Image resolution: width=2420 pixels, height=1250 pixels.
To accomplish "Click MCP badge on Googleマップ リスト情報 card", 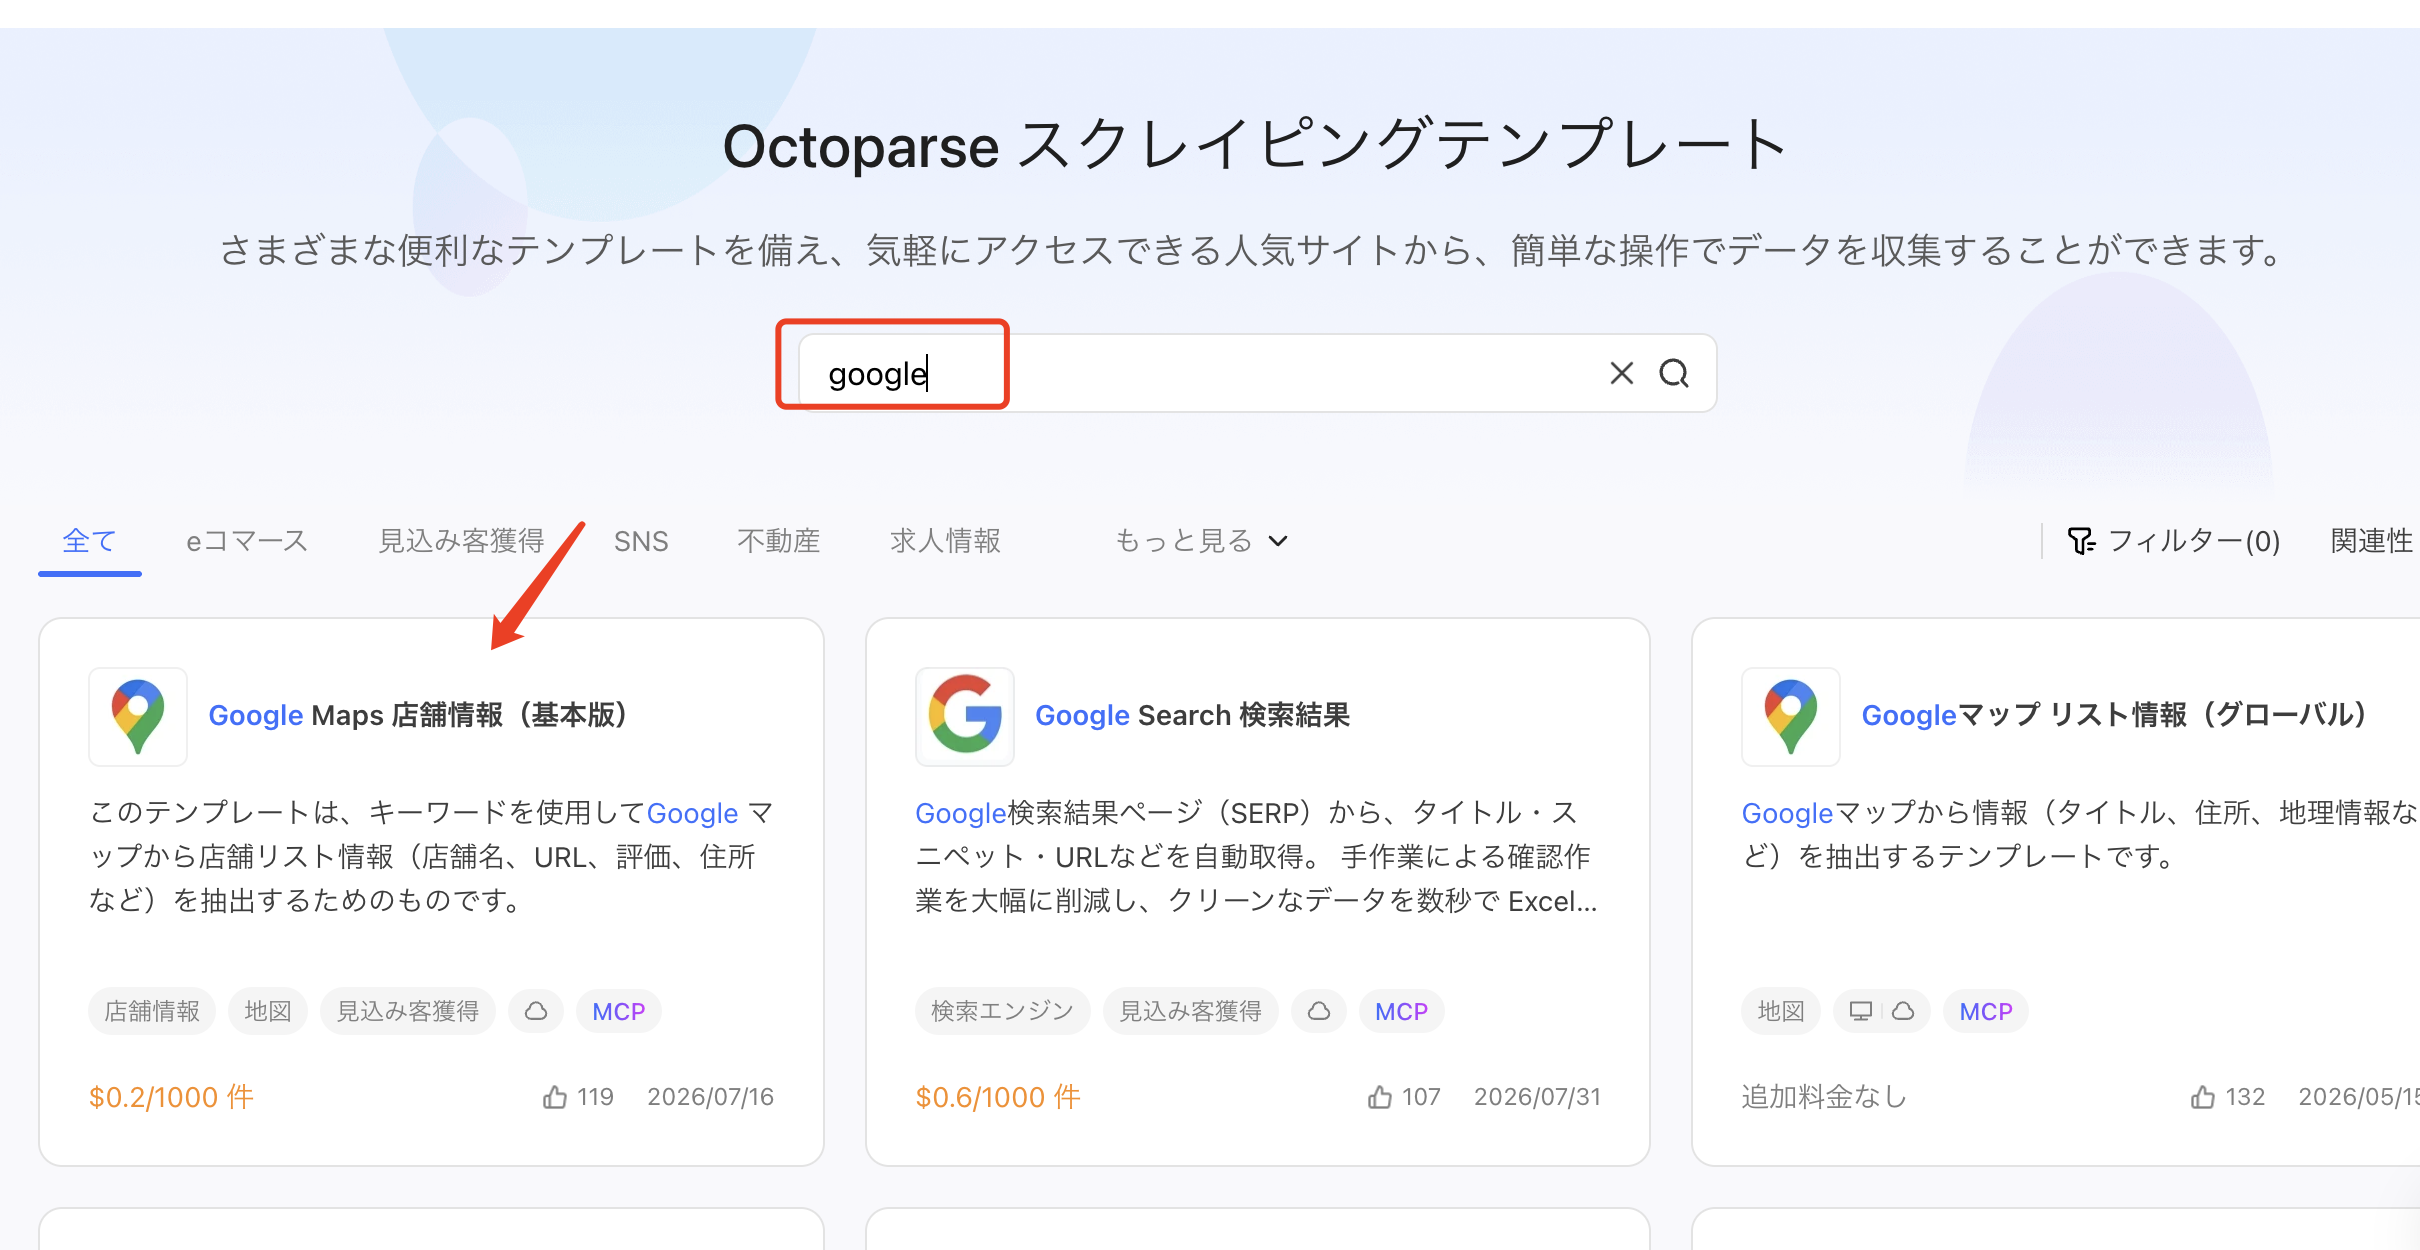I will pyautogui.click(x=1986, y=1011).
